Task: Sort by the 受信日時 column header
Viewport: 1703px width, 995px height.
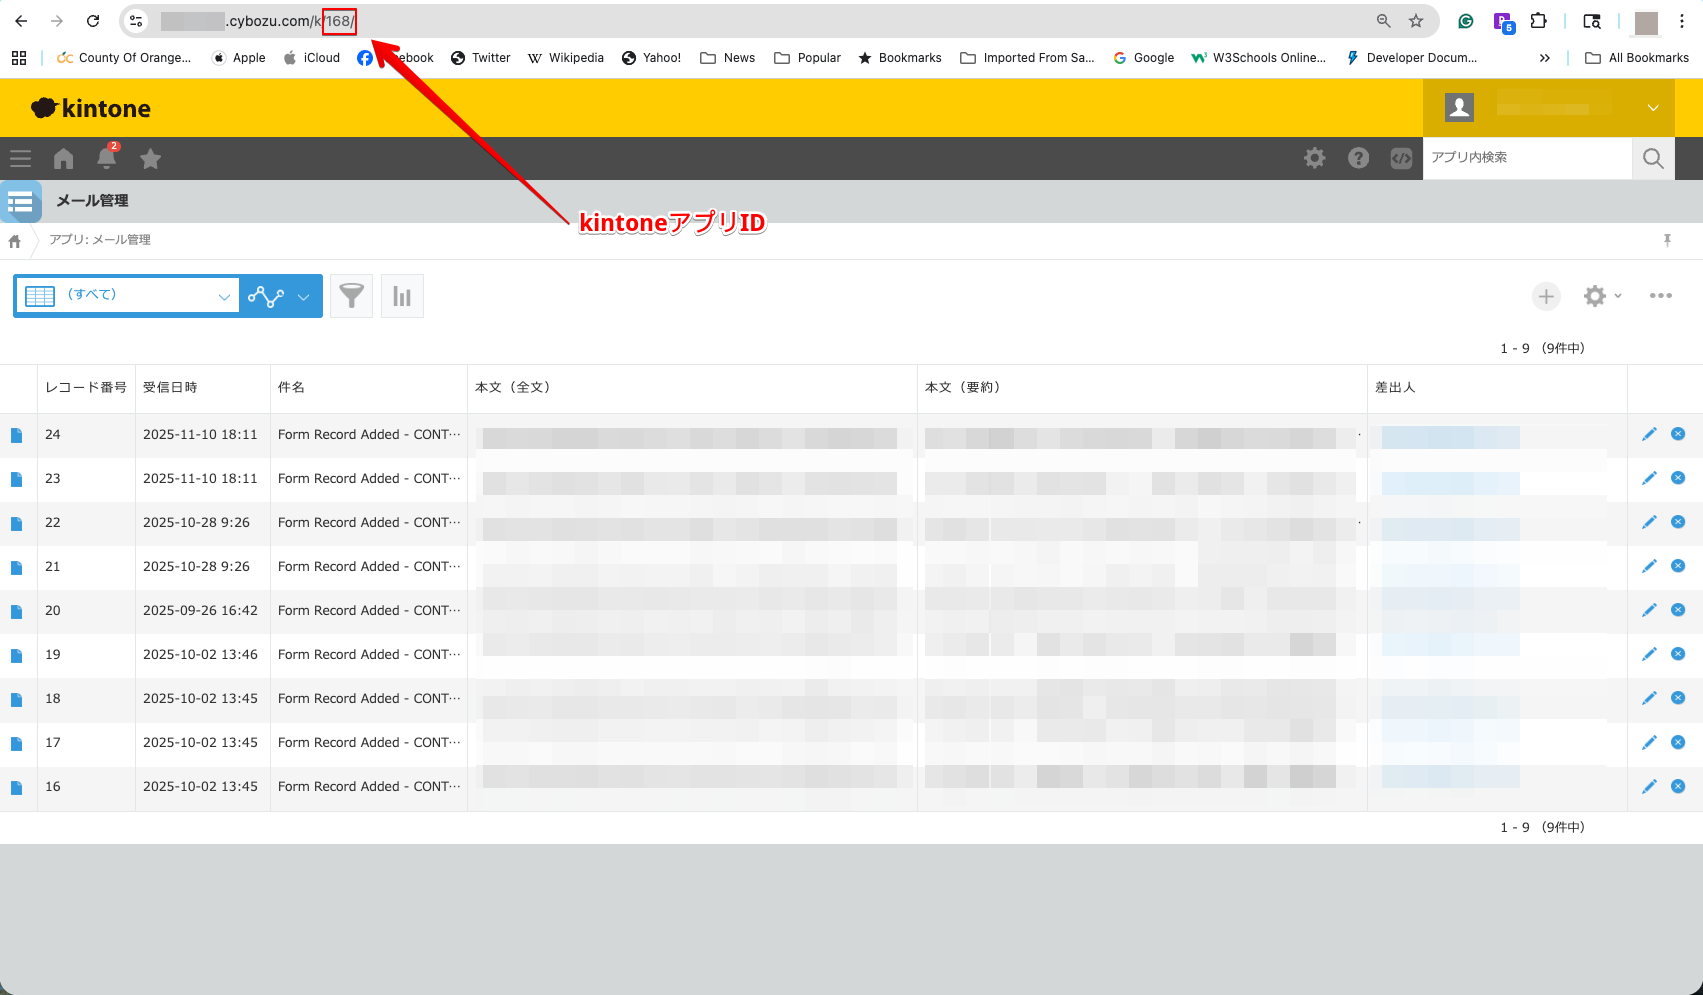Action: coord(170,387)
